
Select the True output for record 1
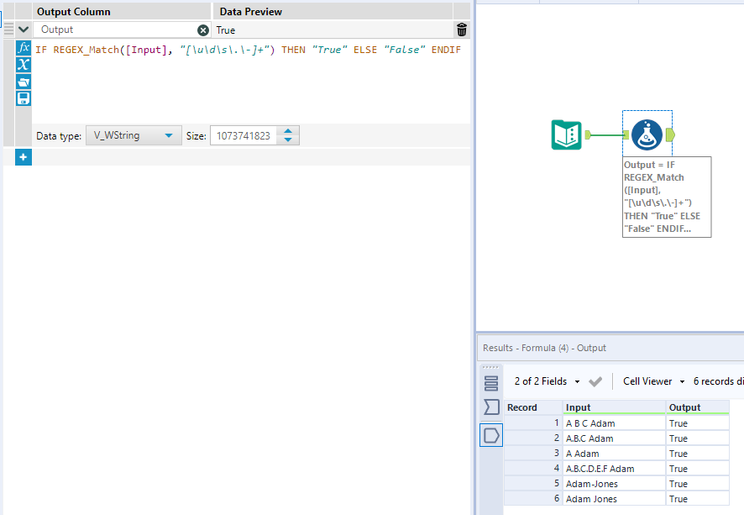(698, 423)
